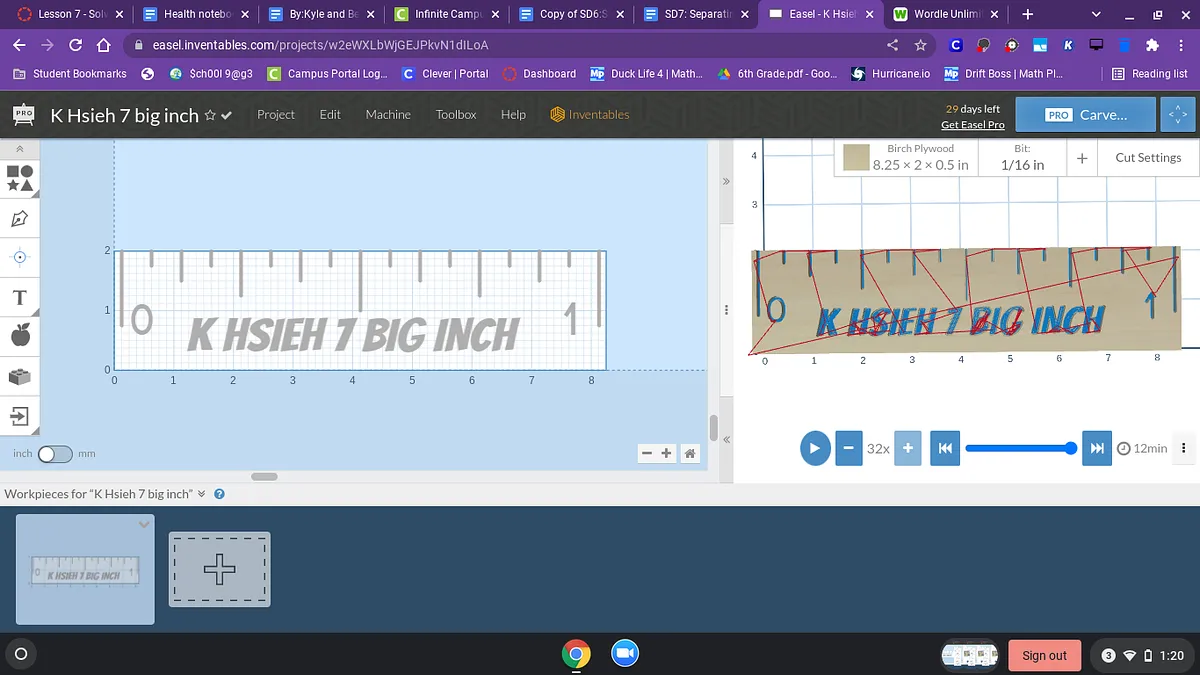Play the carve simulation
Image resolution: width=1200 pixels, height=675 pixels.
click(x=815, y=448)
